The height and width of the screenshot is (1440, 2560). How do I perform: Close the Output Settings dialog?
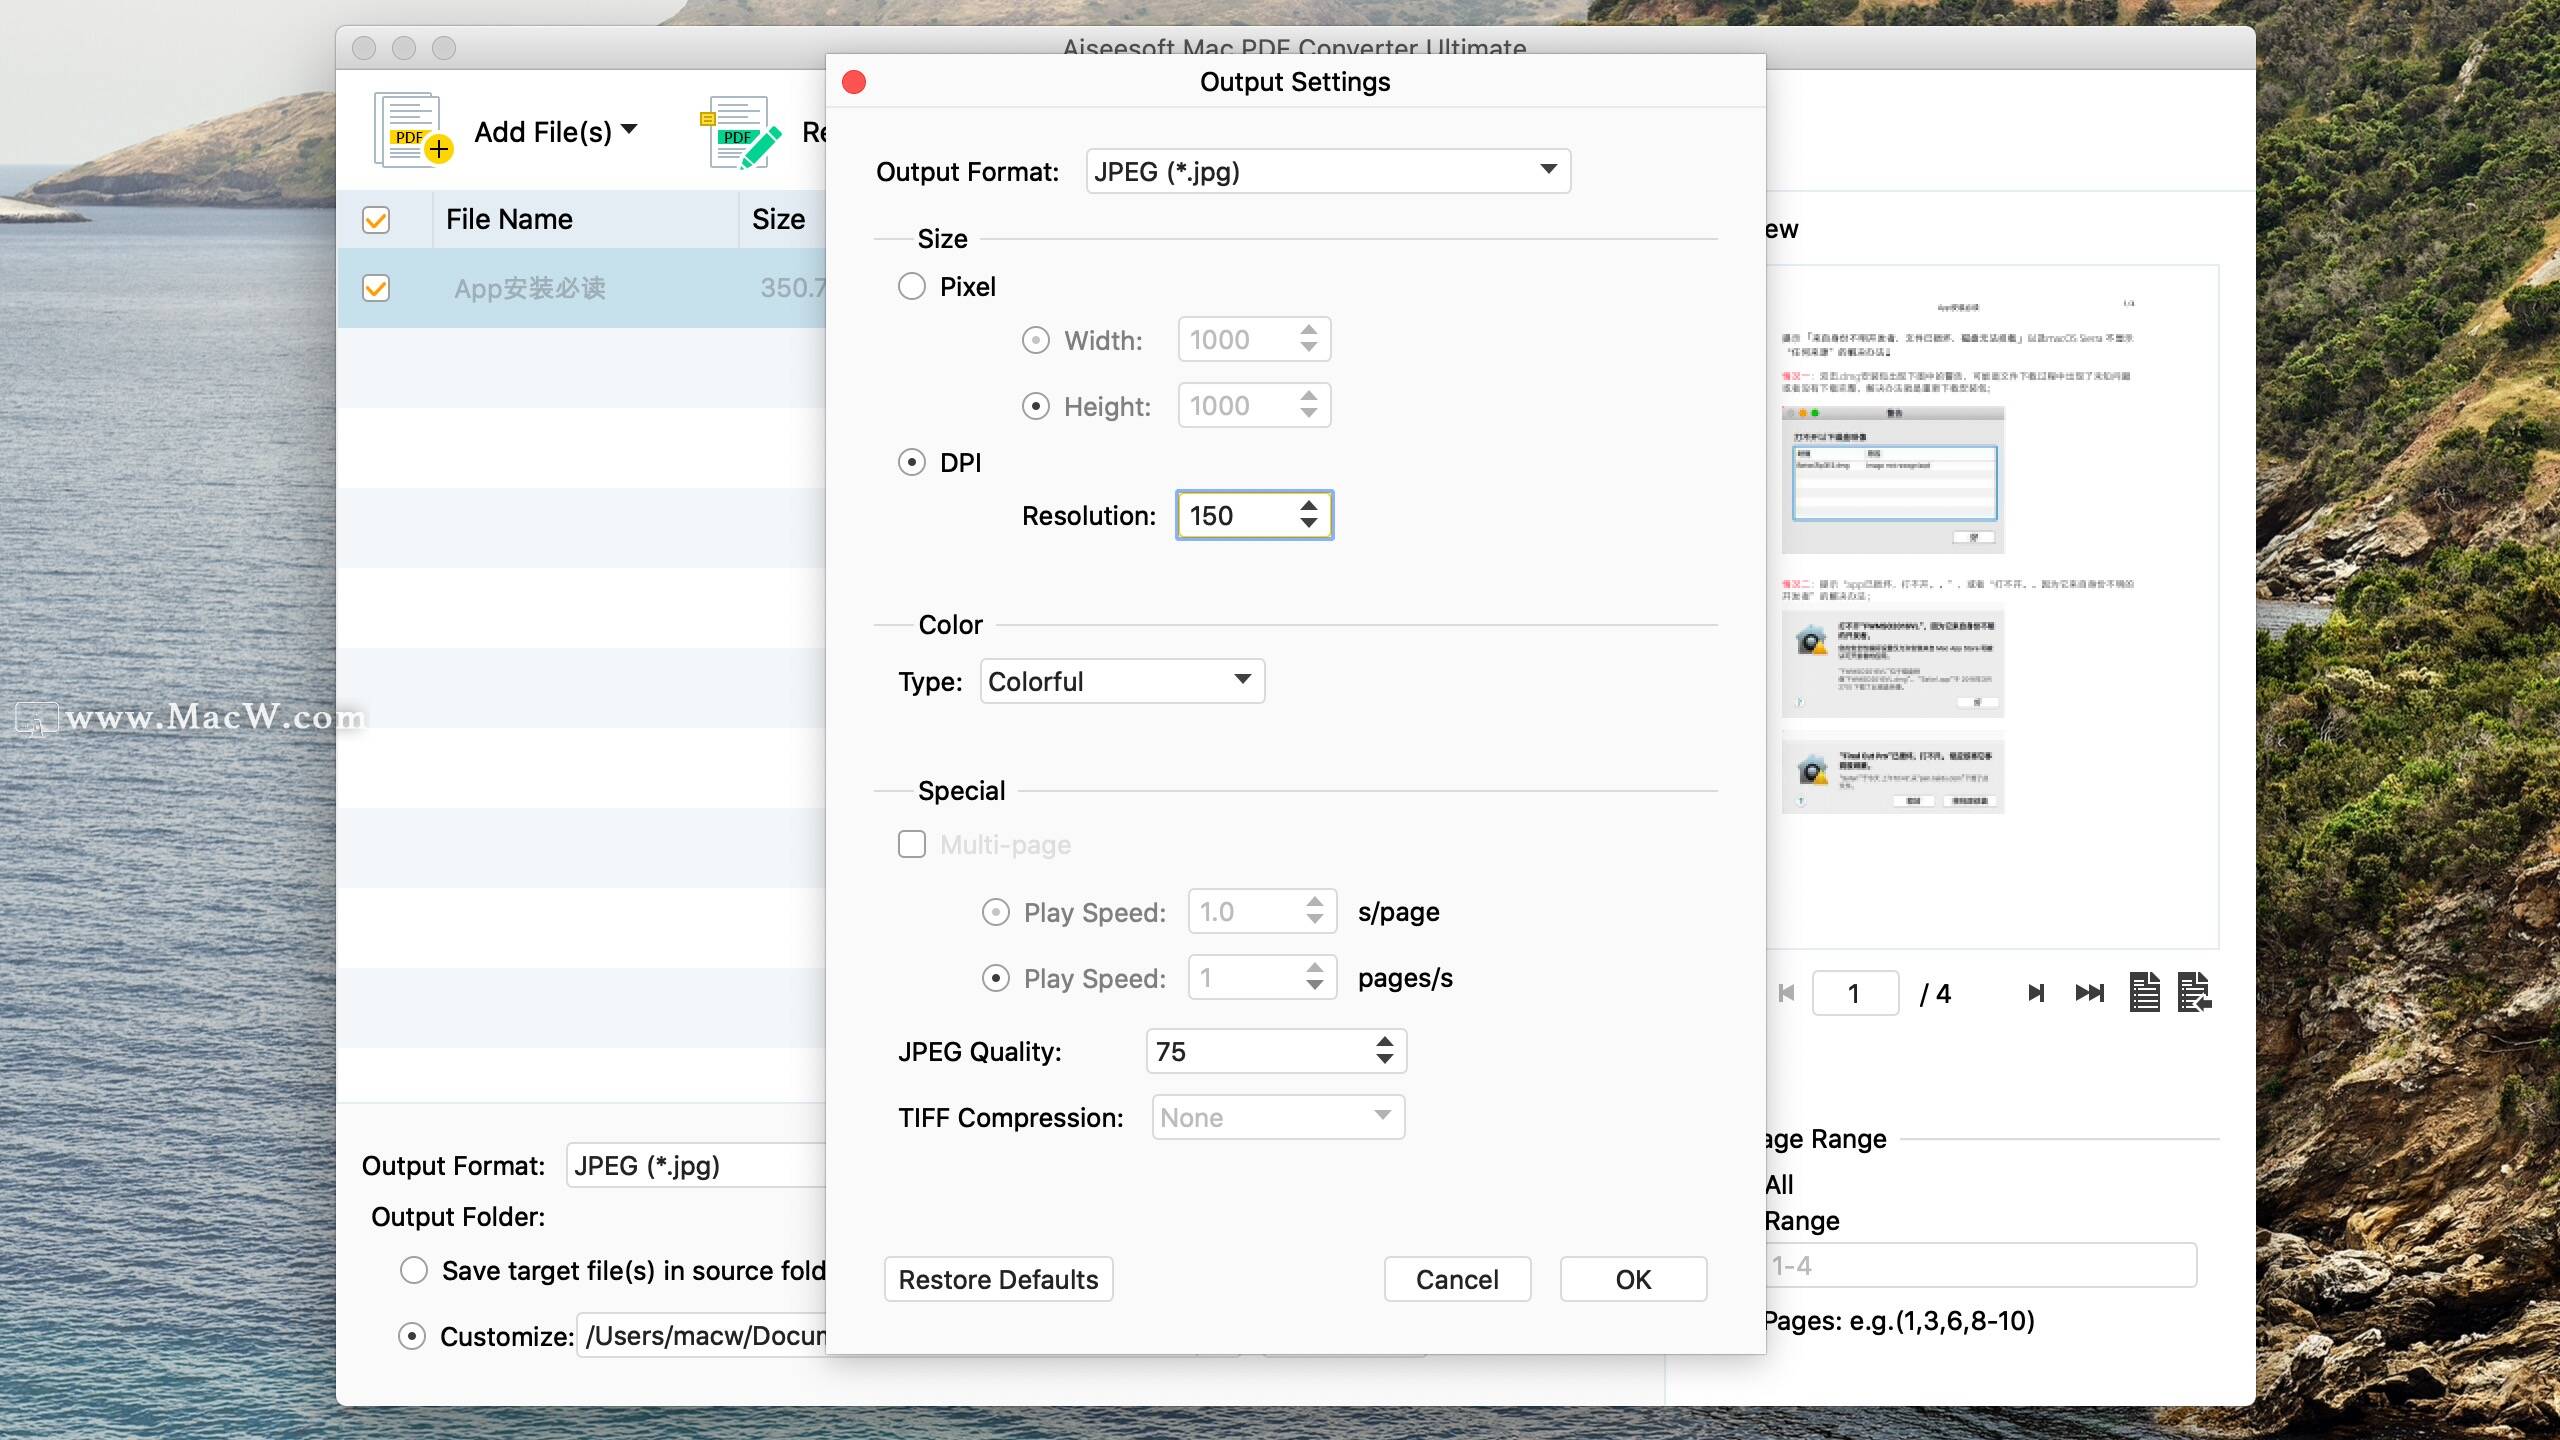coord(854,82)
